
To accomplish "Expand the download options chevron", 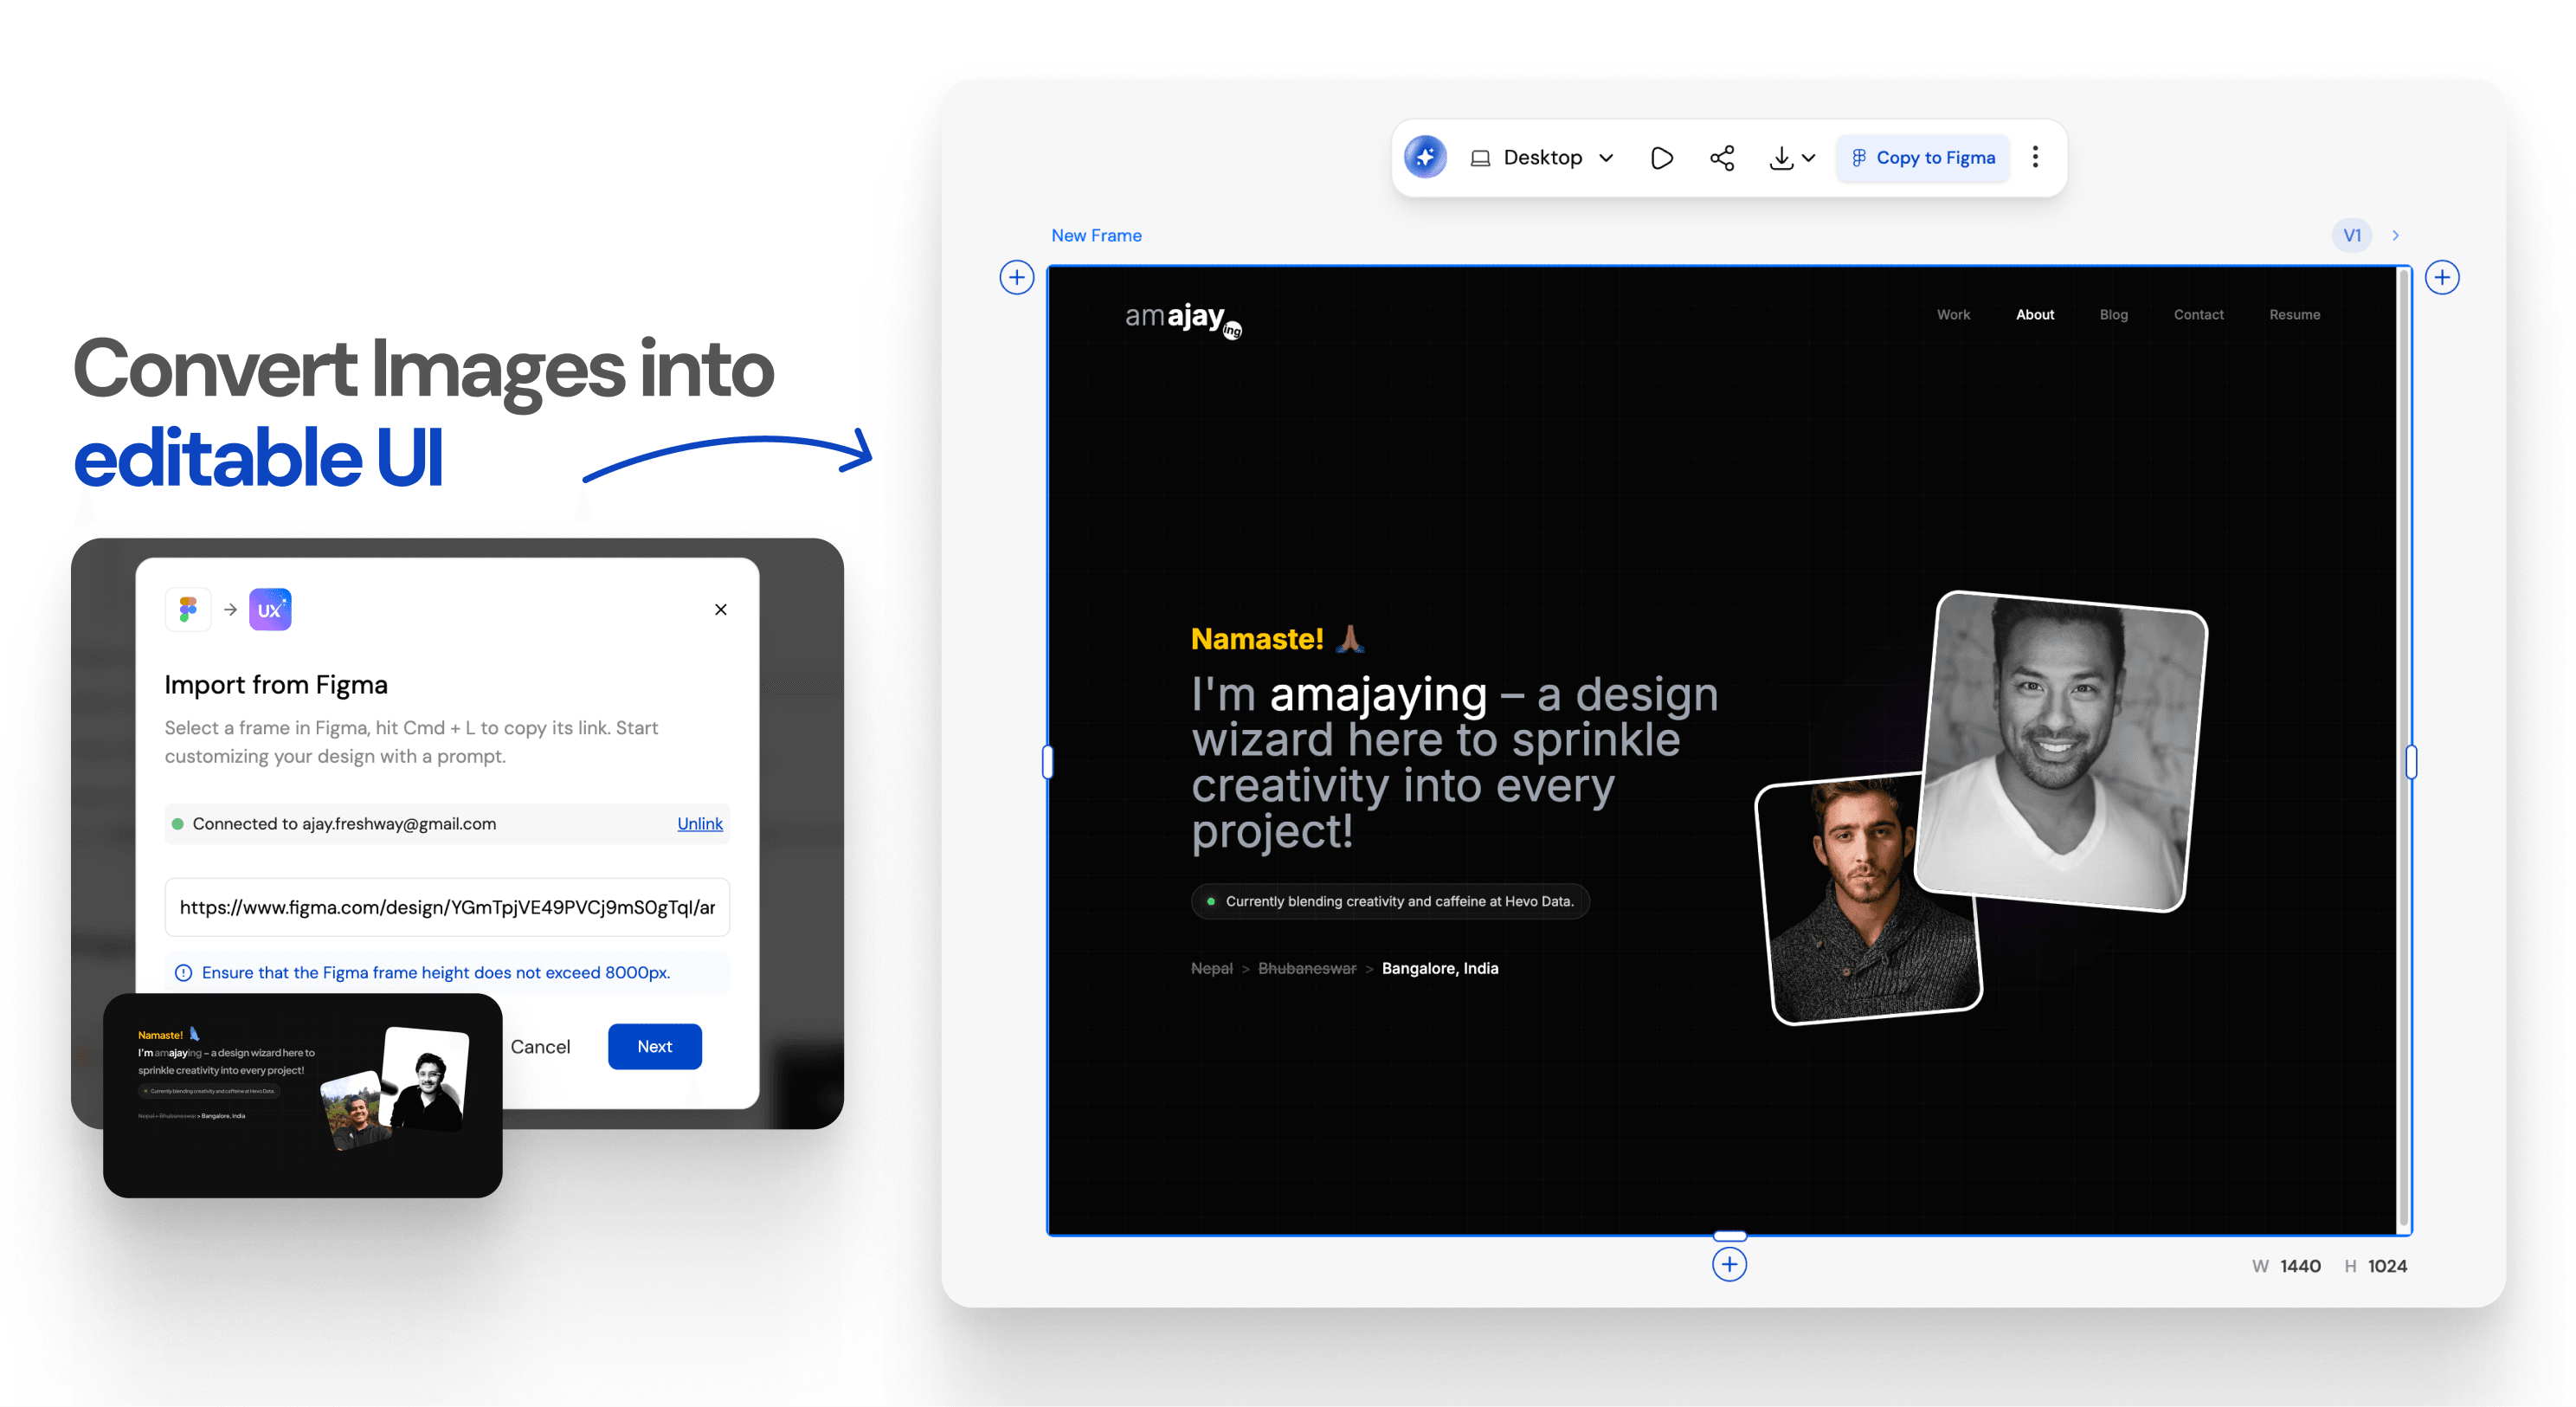I will coord(1809,158).
